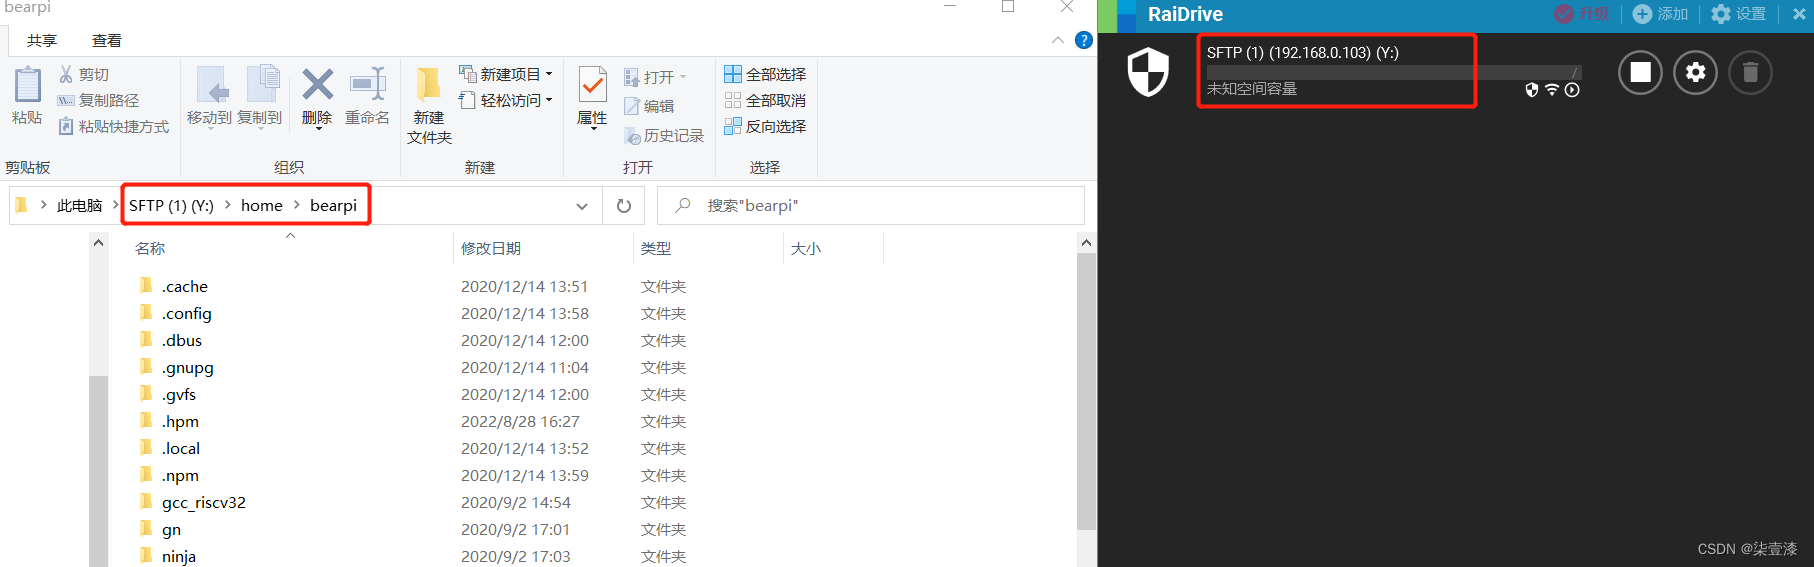Viewport: 1814px width, 567px height.
Task: Select the .gnupg folder
Action: (x=188, y=367)
